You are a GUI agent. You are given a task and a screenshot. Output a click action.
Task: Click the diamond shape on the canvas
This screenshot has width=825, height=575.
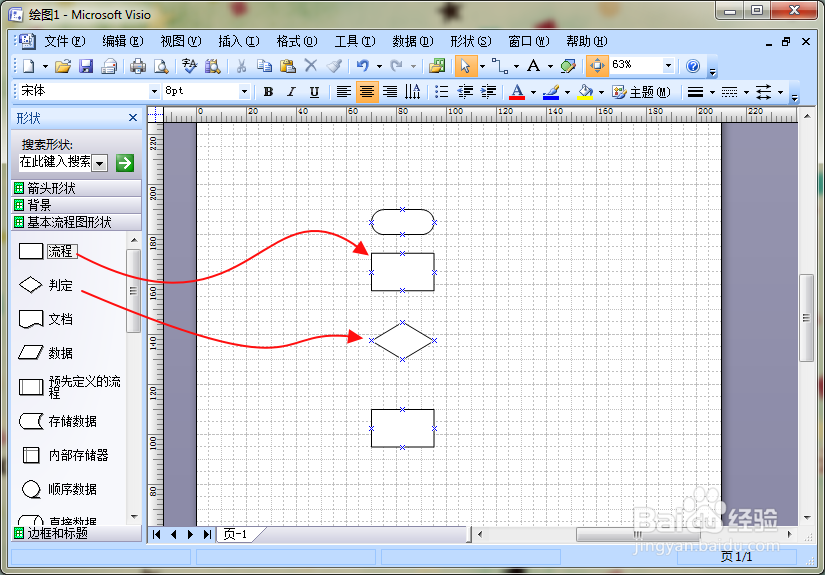403,341
